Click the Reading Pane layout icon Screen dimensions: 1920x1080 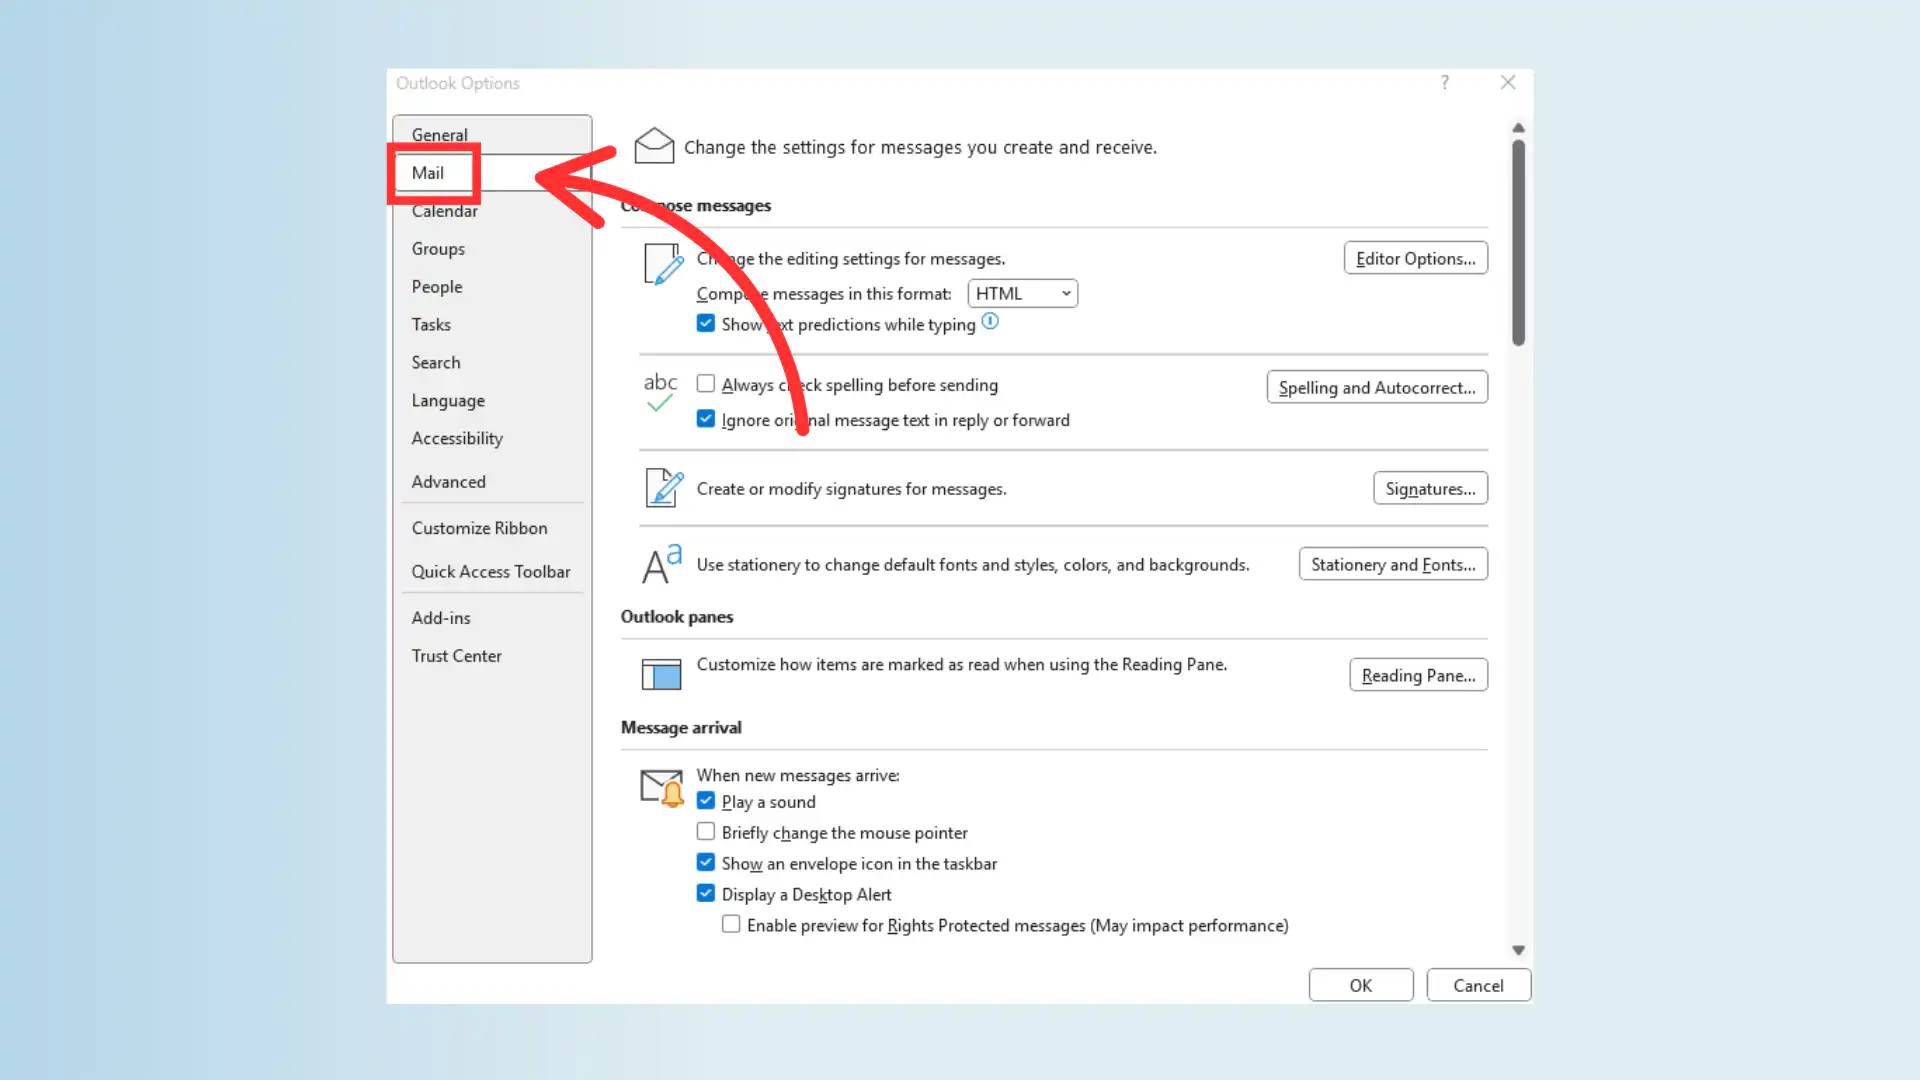[x=660, y=674]
